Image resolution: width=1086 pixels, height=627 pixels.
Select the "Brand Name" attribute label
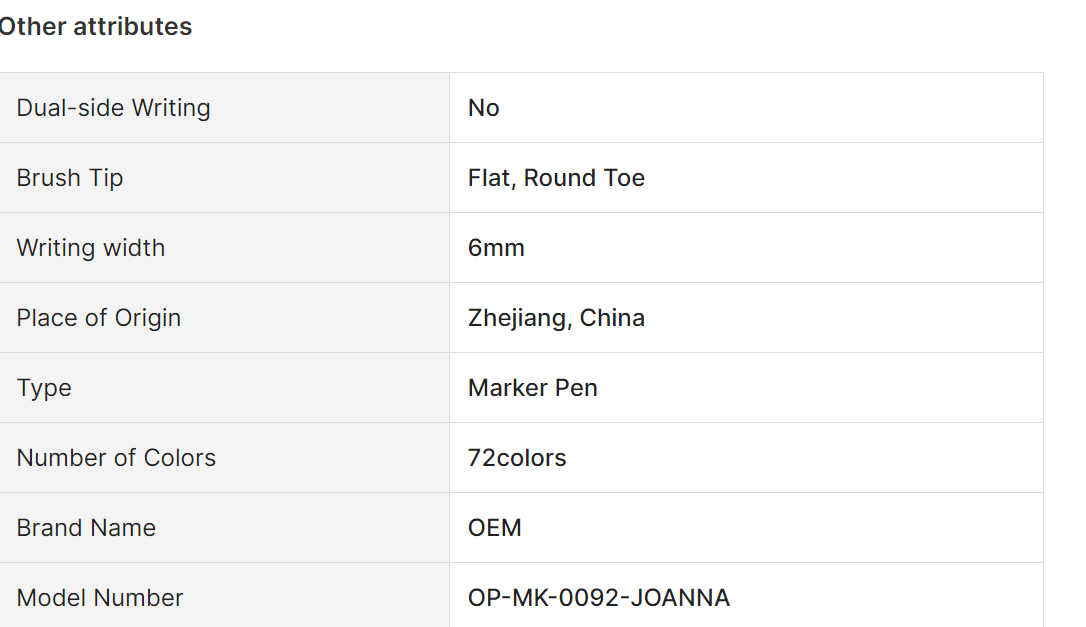coord(86,528)
